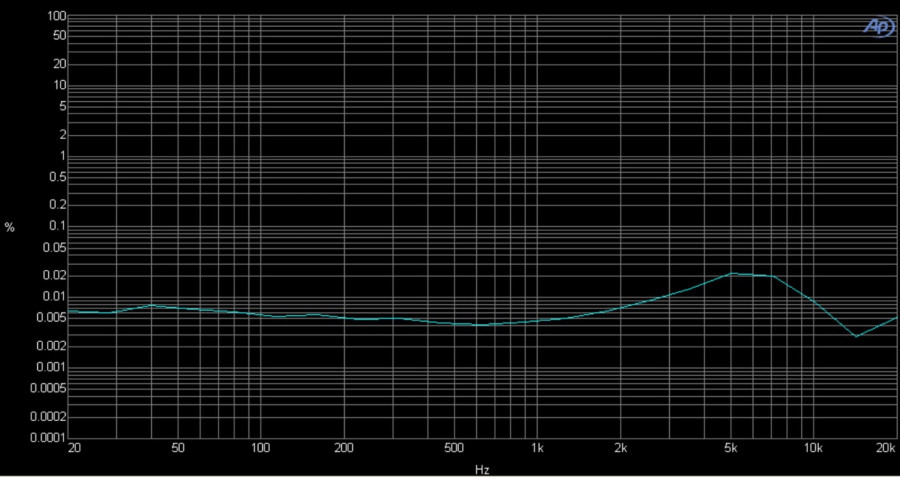Click the 0.1 label on the percent axis

[56, 227]
